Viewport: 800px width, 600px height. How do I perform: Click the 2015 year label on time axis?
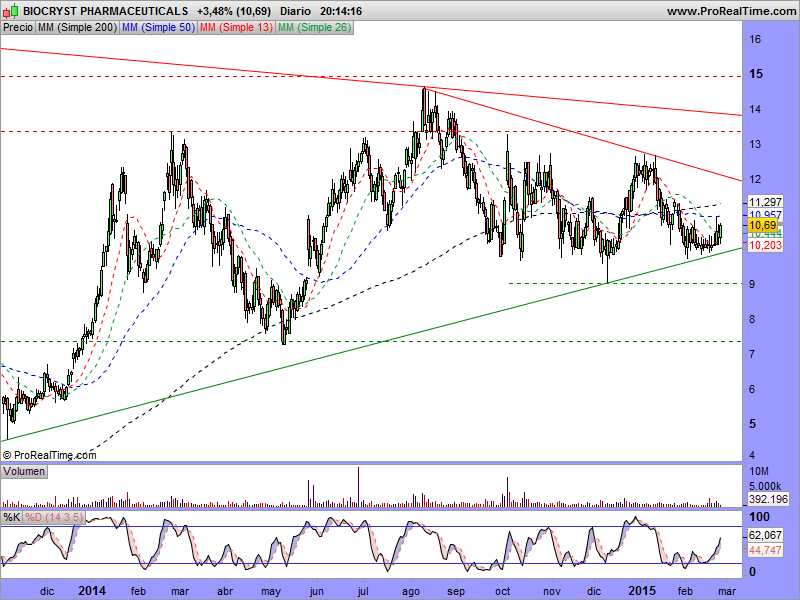tap(642, 591)
